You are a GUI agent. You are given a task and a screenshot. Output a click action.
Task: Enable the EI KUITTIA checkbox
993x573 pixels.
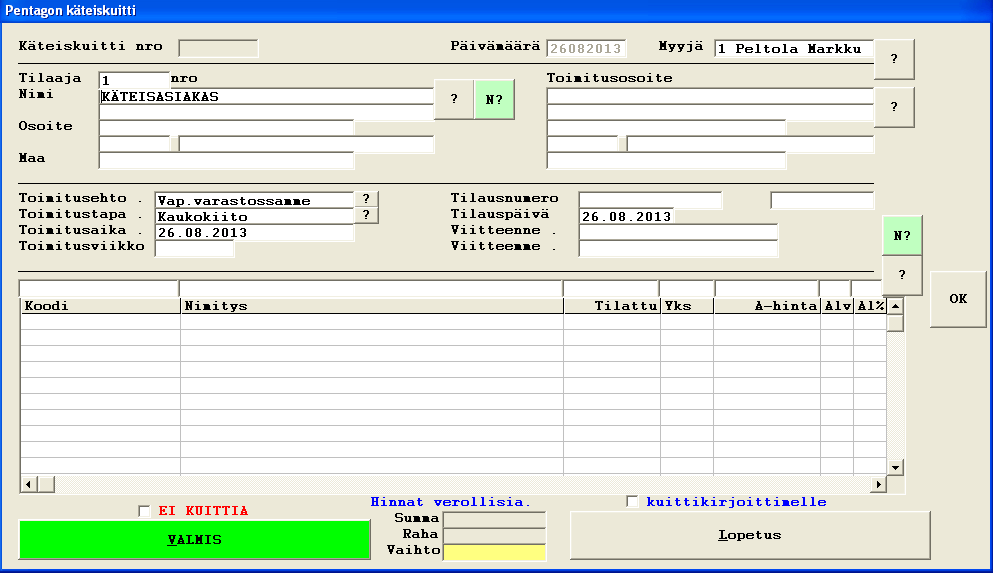click(x=144, y=511)
